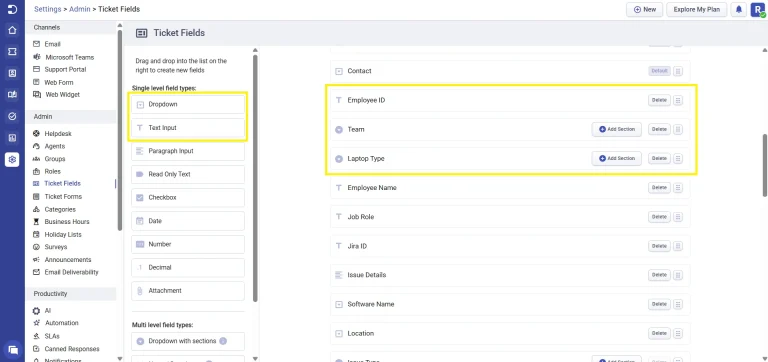
Task: Click the Ticket Fields header icon
Action: pos(142,33)
